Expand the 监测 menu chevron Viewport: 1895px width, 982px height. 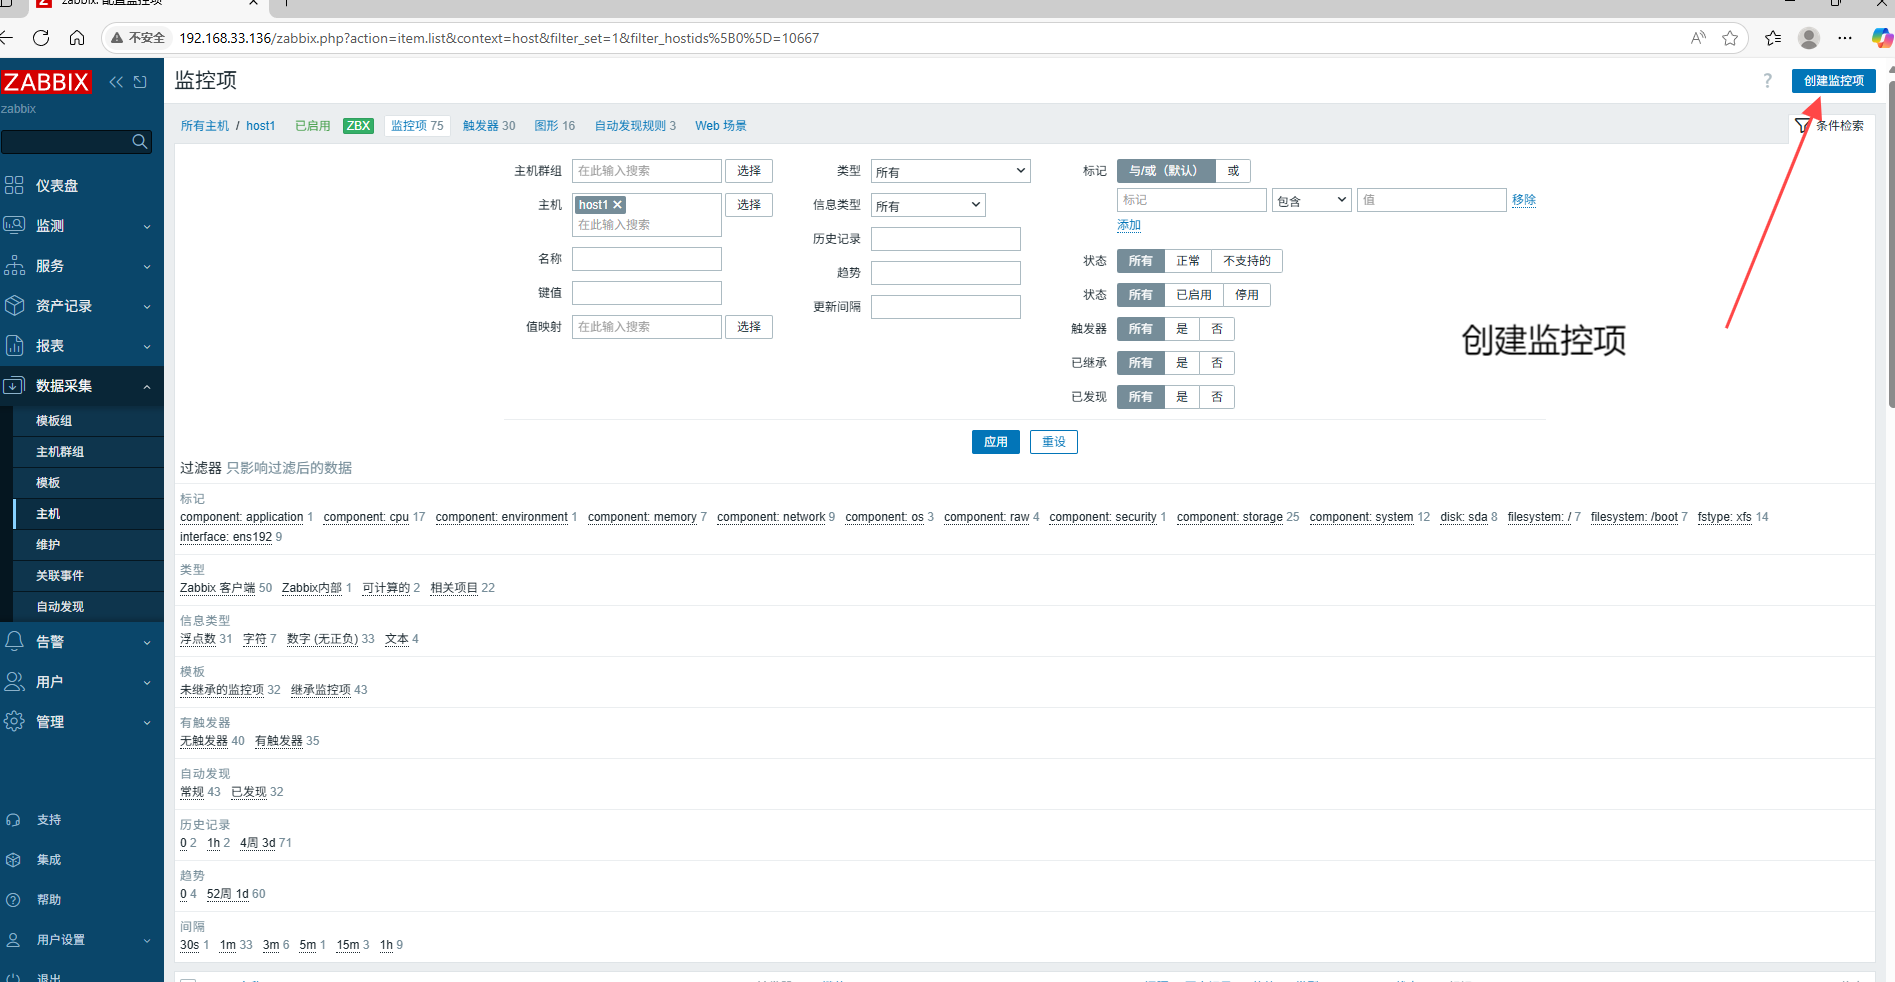pyautogui.click(x=147, y=227)
